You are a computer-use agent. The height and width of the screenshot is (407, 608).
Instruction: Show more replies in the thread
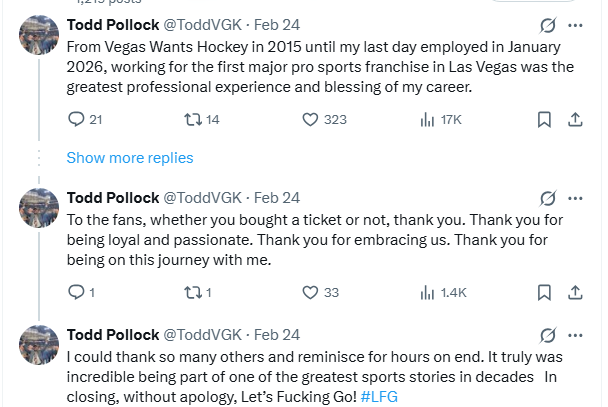point(130,158)
